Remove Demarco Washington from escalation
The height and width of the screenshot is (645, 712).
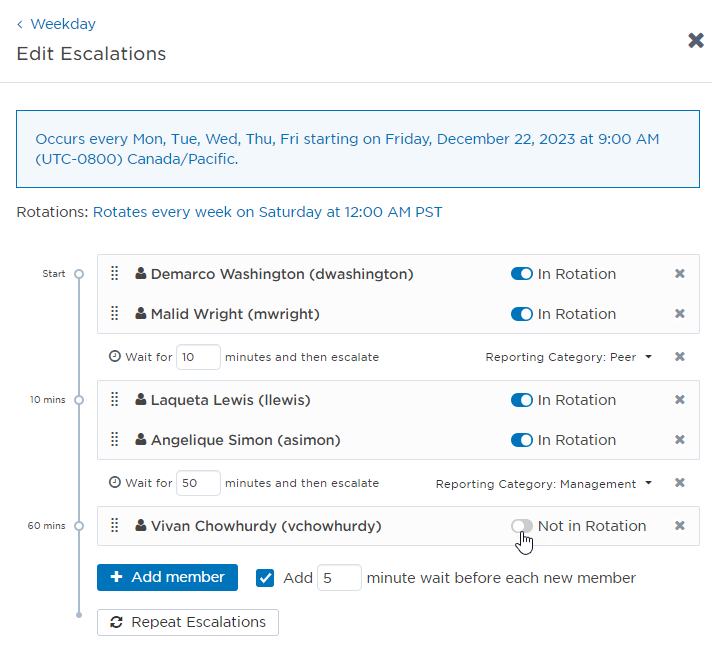click(680, 274)
